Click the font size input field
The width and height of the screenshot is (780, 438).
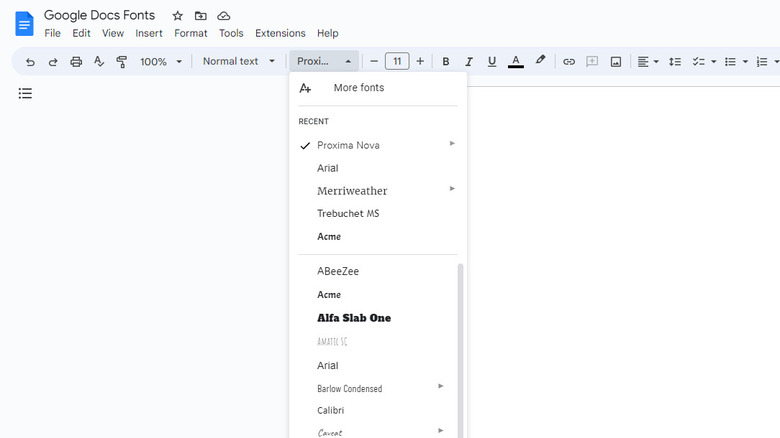(397, 62)
